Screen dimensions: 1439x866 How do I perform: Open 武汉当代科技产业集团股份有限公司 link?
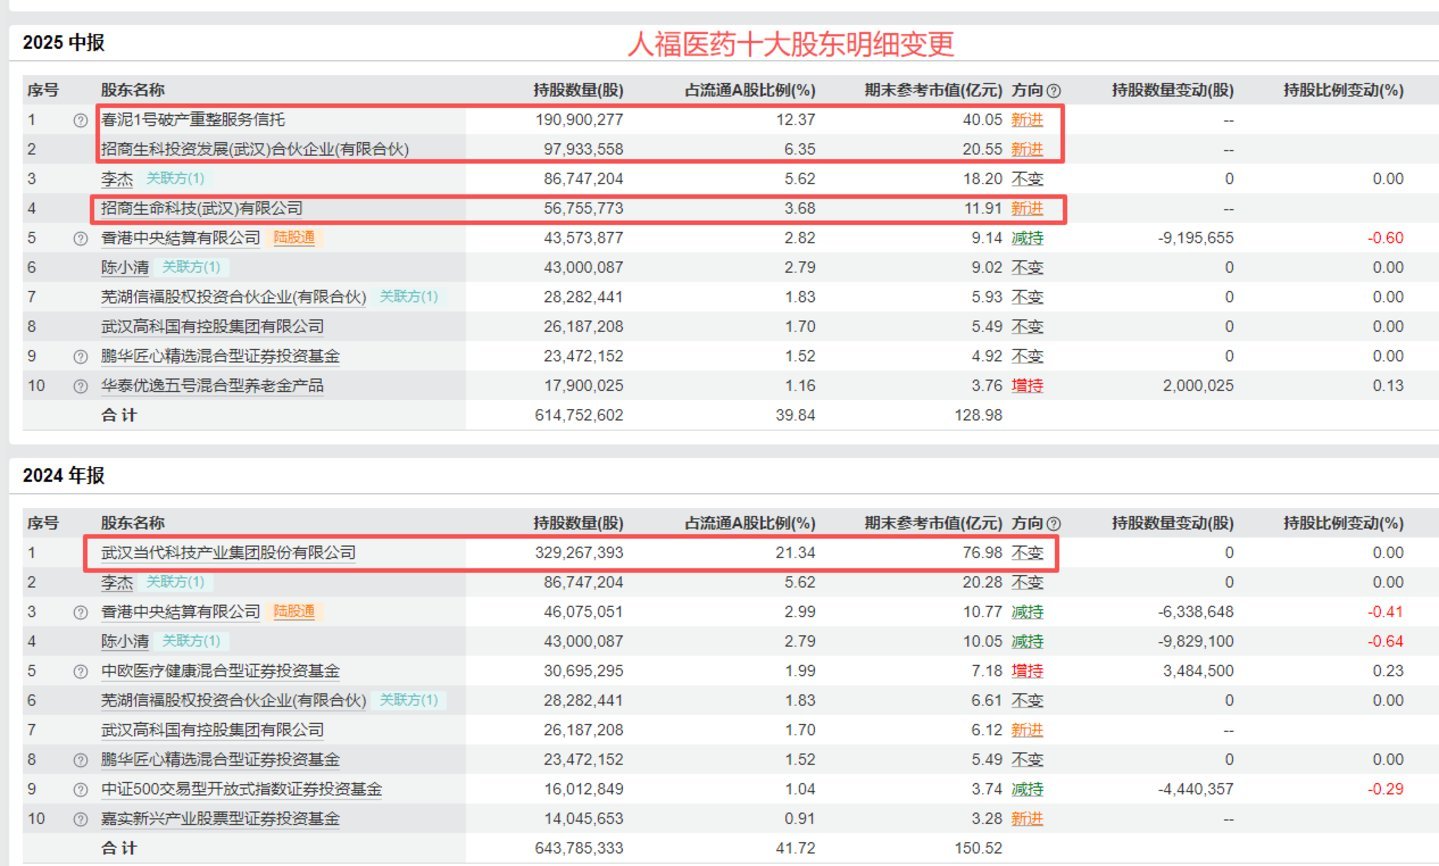[x=228, y=552]
